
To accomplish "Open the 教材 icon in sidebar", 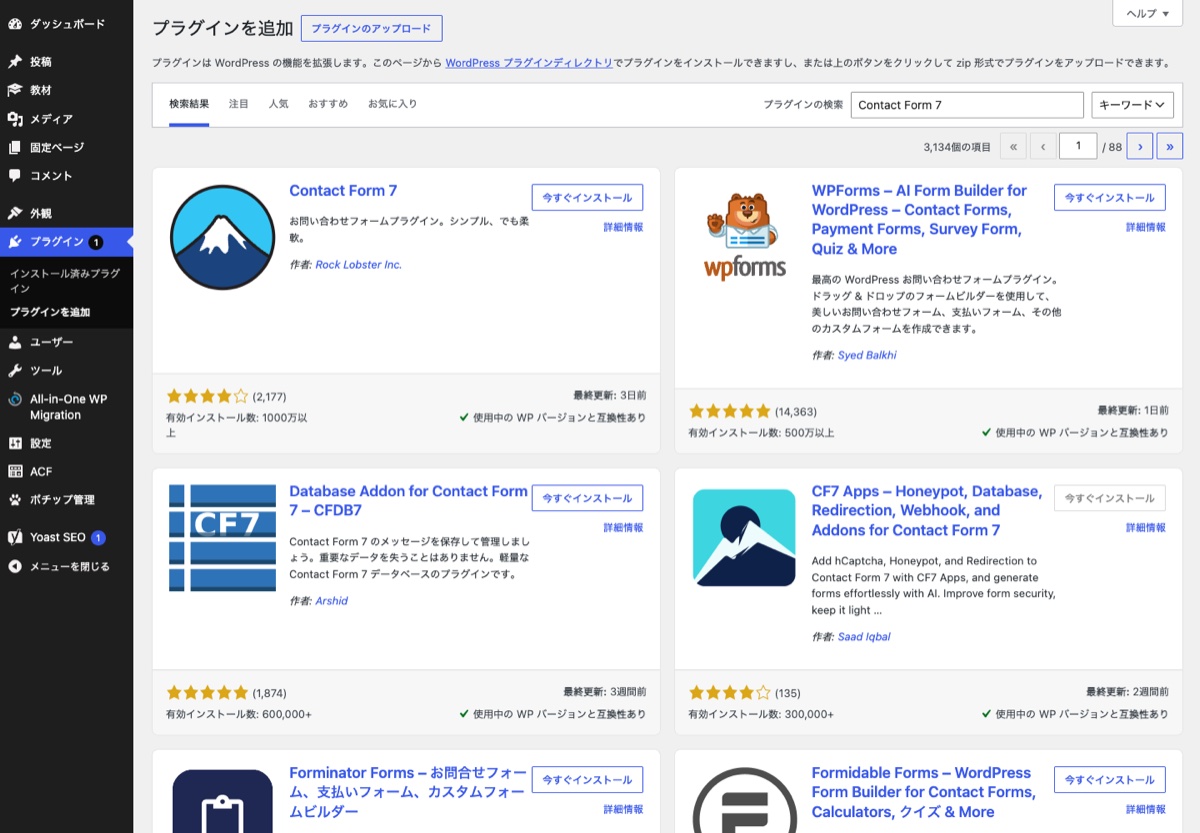I will [15, 90].
